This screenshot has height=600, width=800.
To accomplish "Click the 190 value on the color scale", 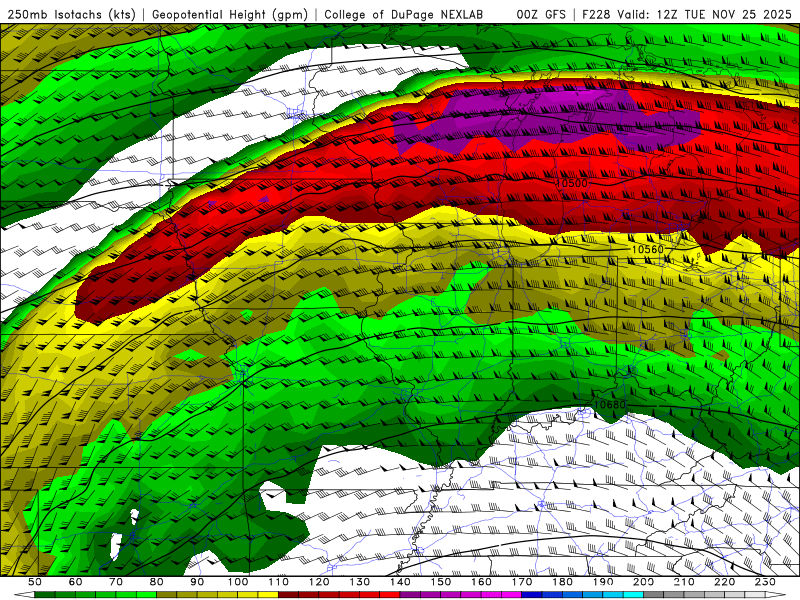I will pyautogui.click(x=603, y=582).
